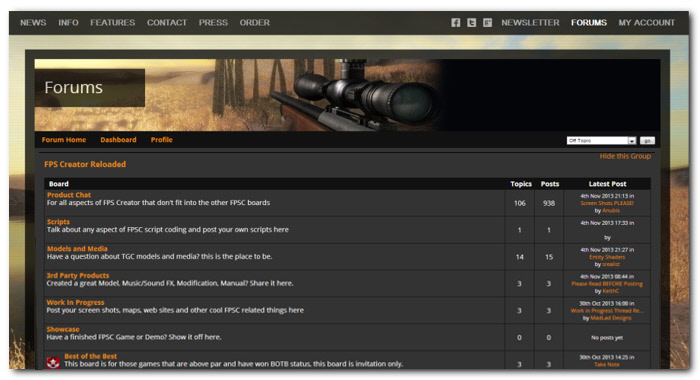Open the Profile tab
Screen dimensions: 700x380
point(162,140)
